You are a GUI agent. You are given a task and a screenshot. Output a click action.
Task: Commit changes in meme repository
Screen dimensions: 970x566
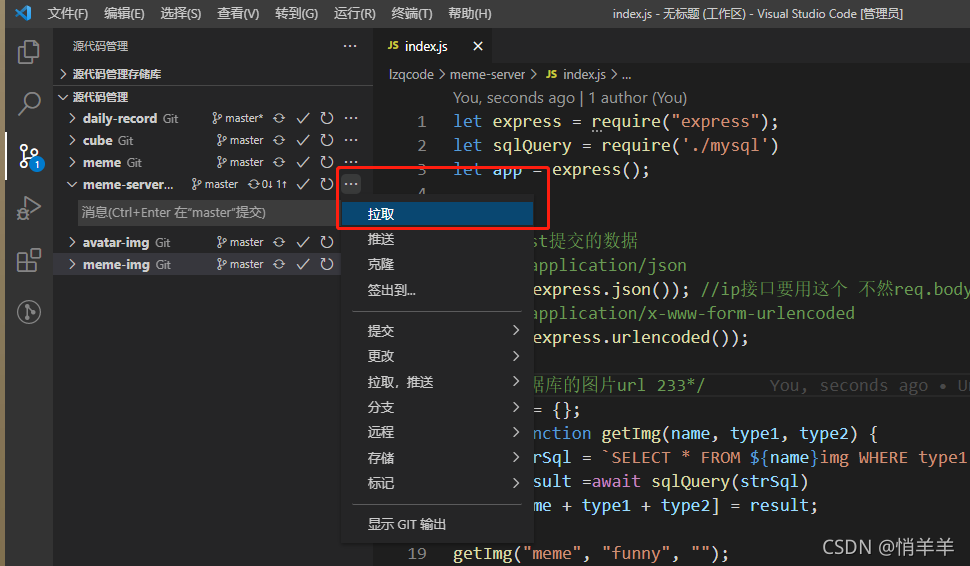(x=303, y=162)
